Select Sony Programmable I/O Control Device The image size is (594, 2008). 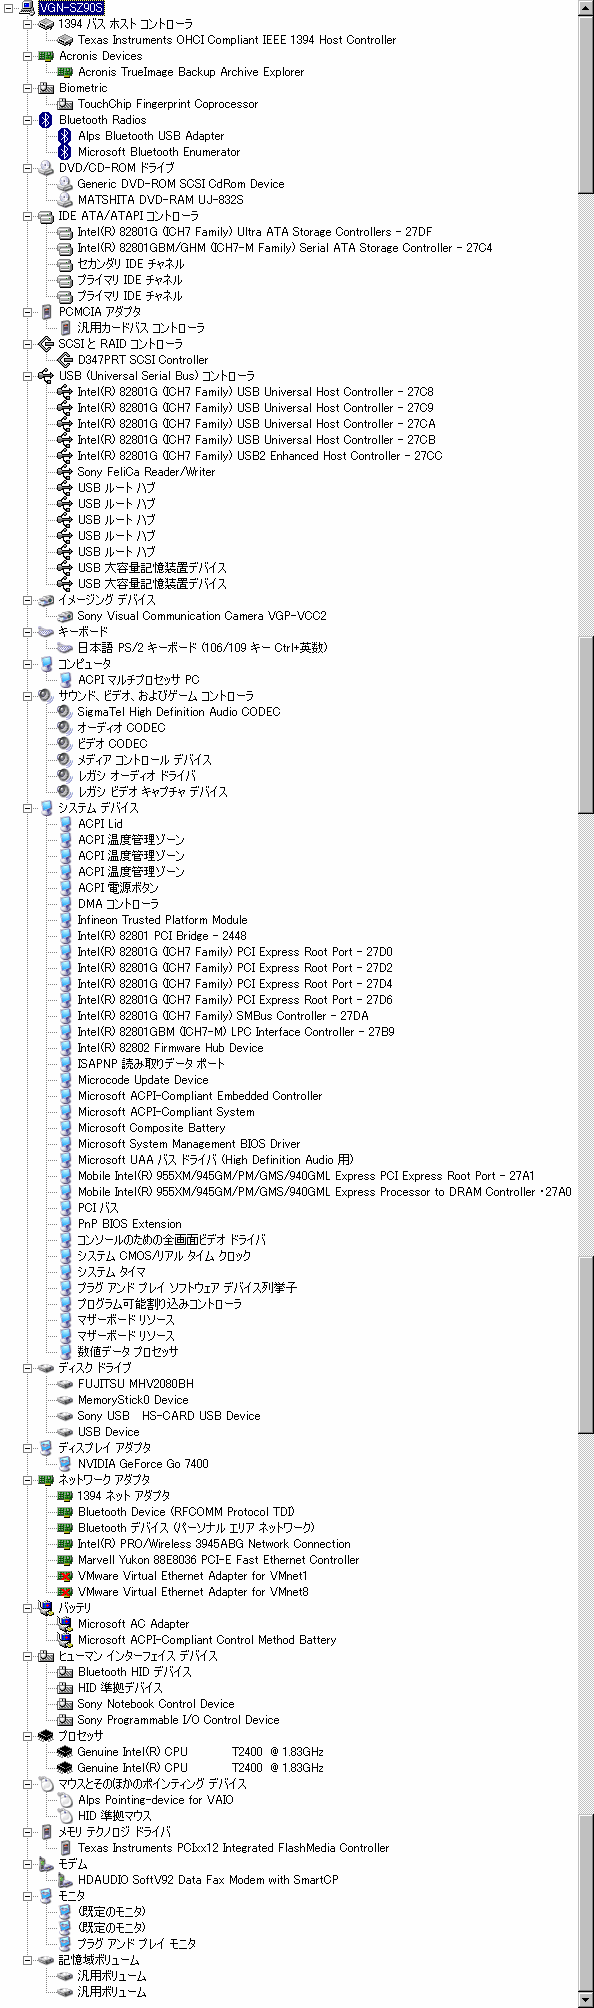(178, 1720)
